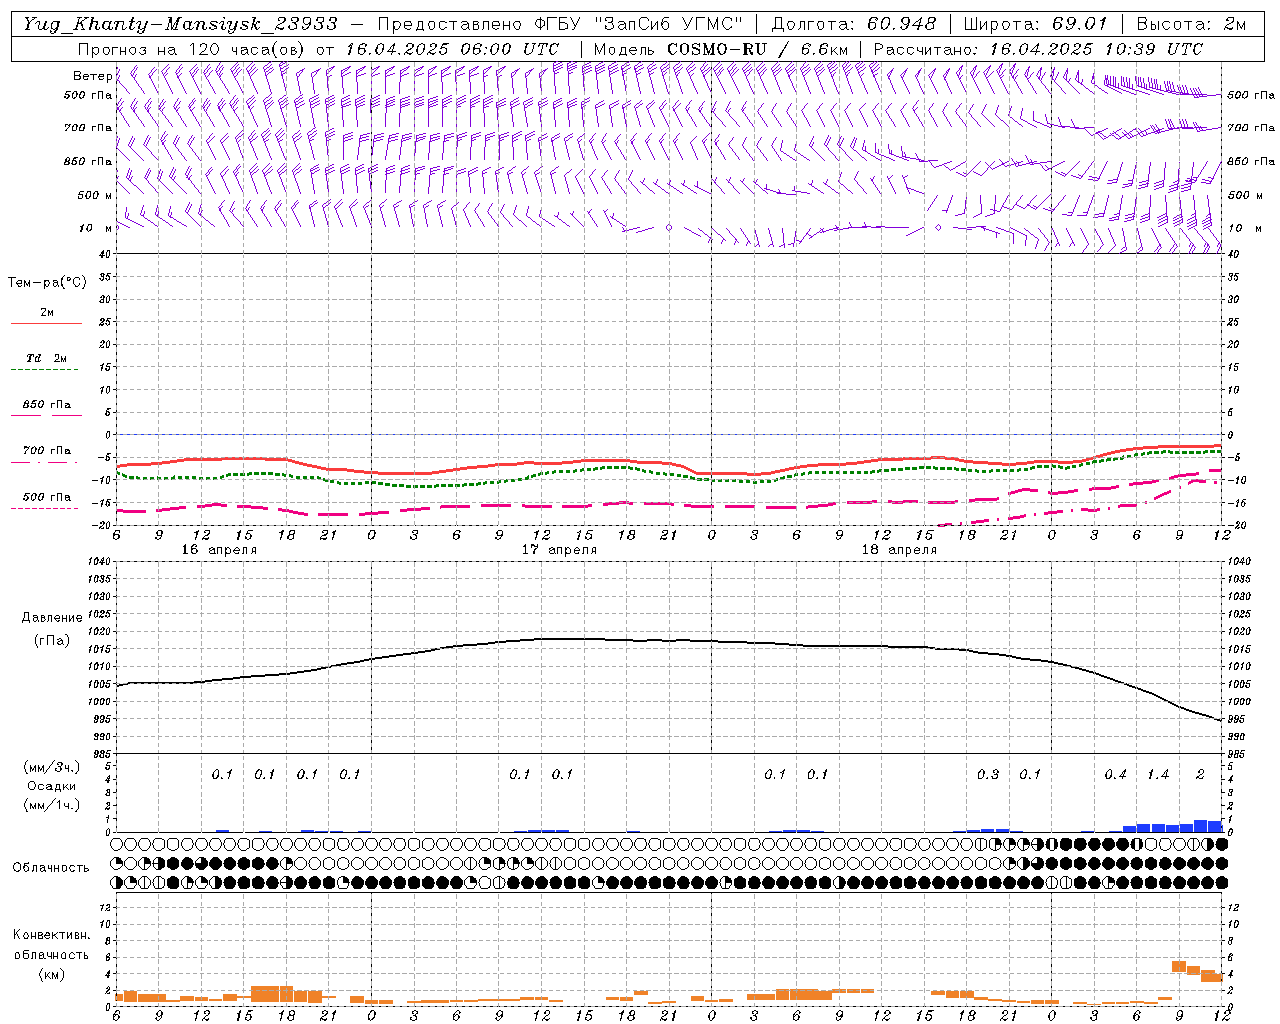Select the model name COSMO-RU / 6.6км
The image size is (1280, 1024).
758,49
